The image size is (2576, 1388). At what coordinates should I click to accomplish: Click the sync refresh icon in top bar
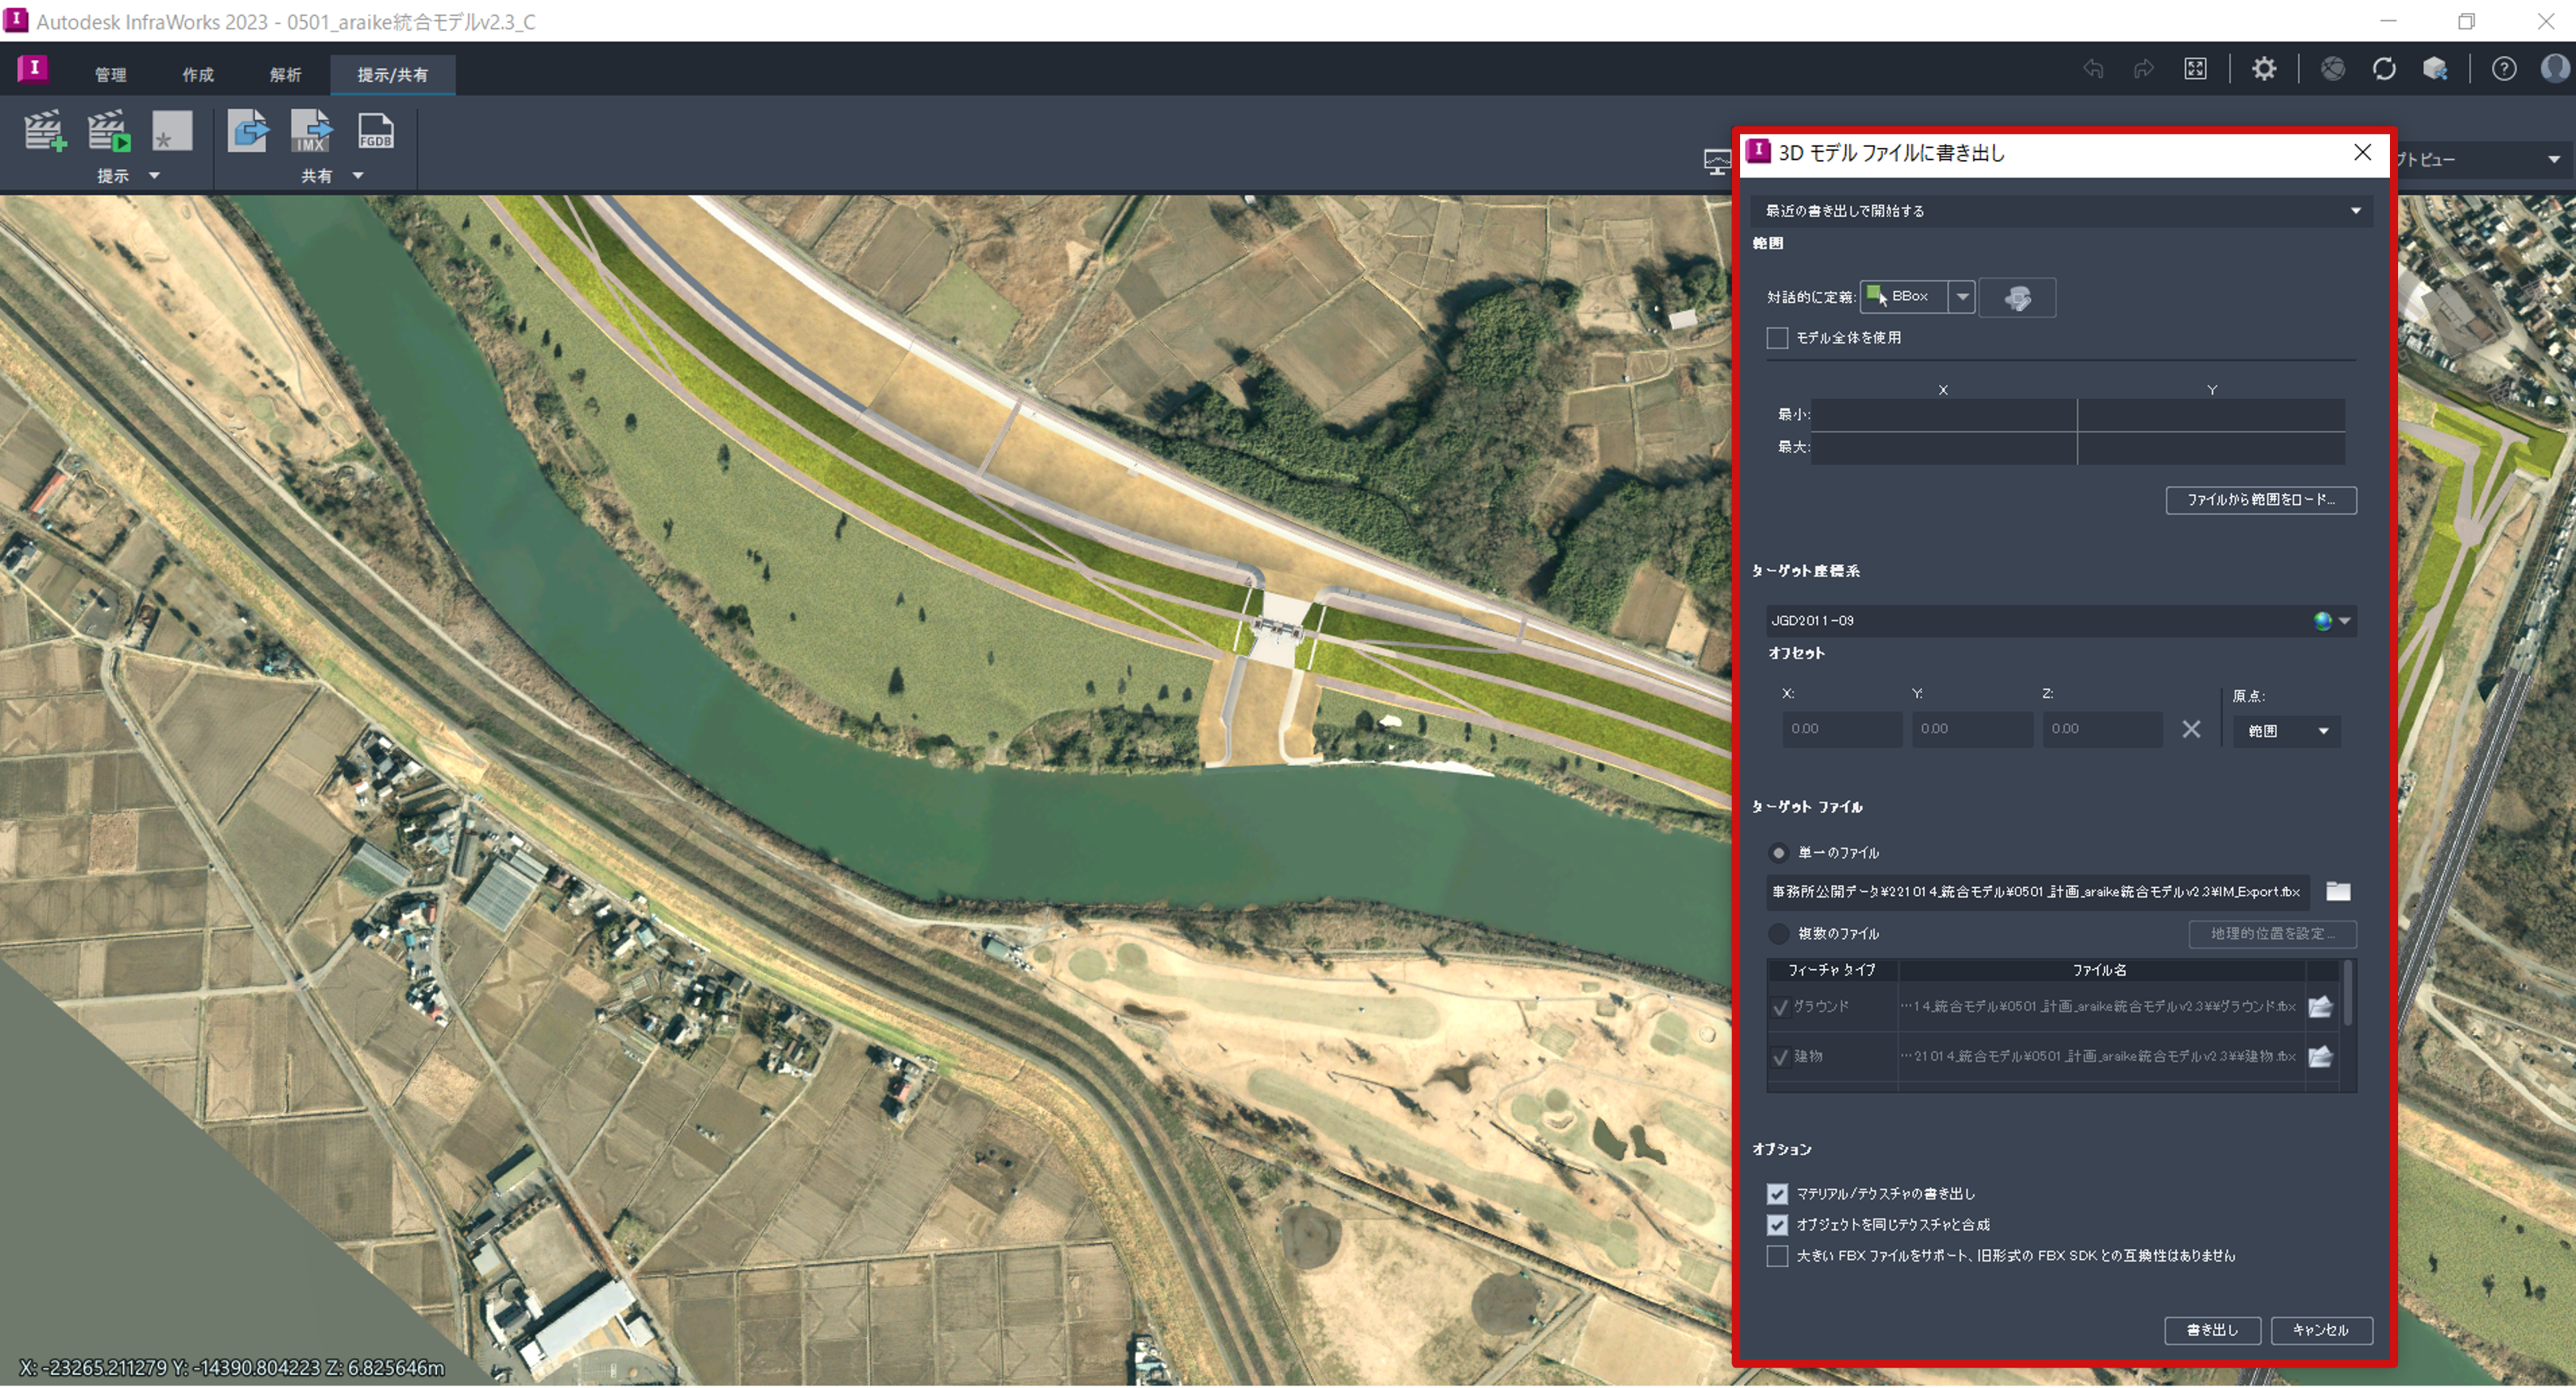pos(2383,69)
